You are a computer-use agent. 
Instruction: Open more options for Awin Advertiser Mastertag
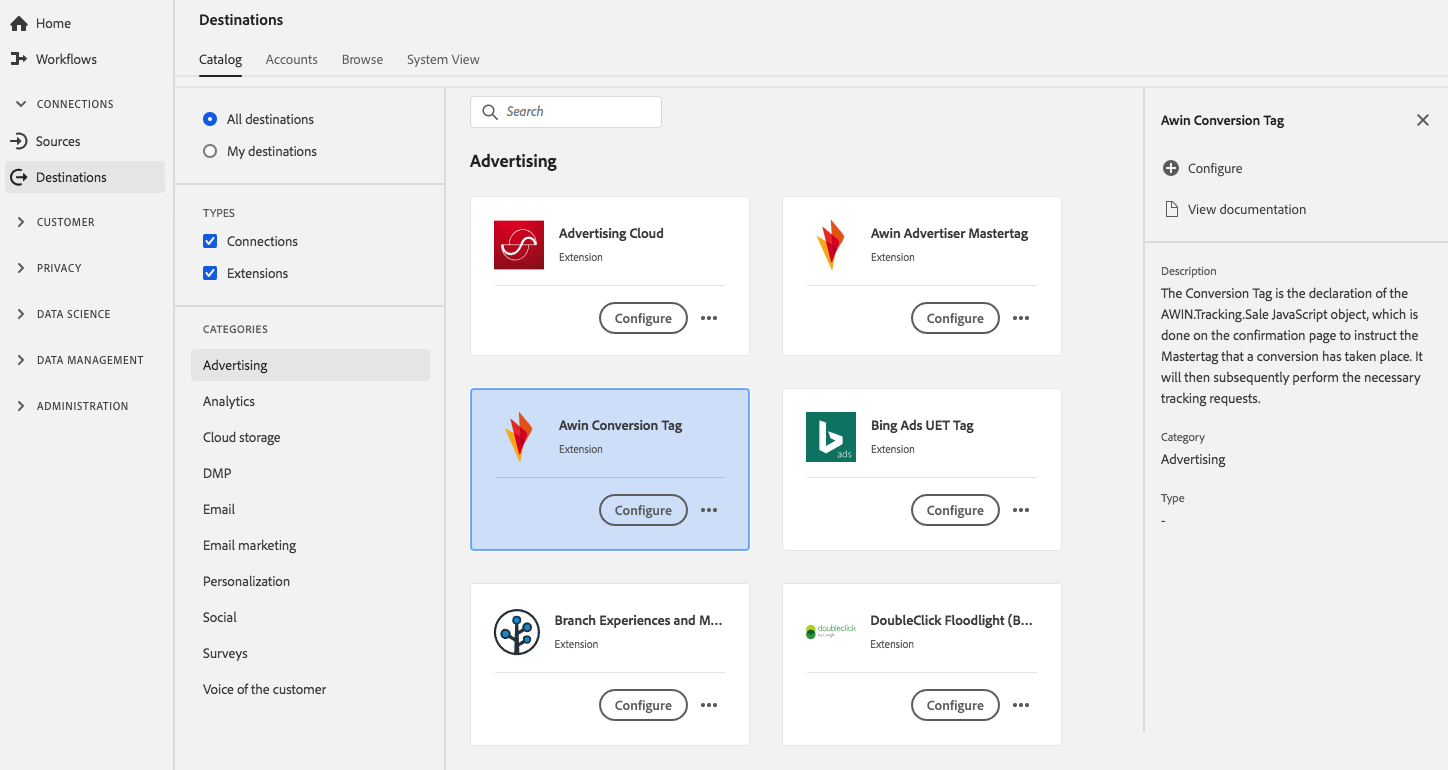pos(1021,318)
